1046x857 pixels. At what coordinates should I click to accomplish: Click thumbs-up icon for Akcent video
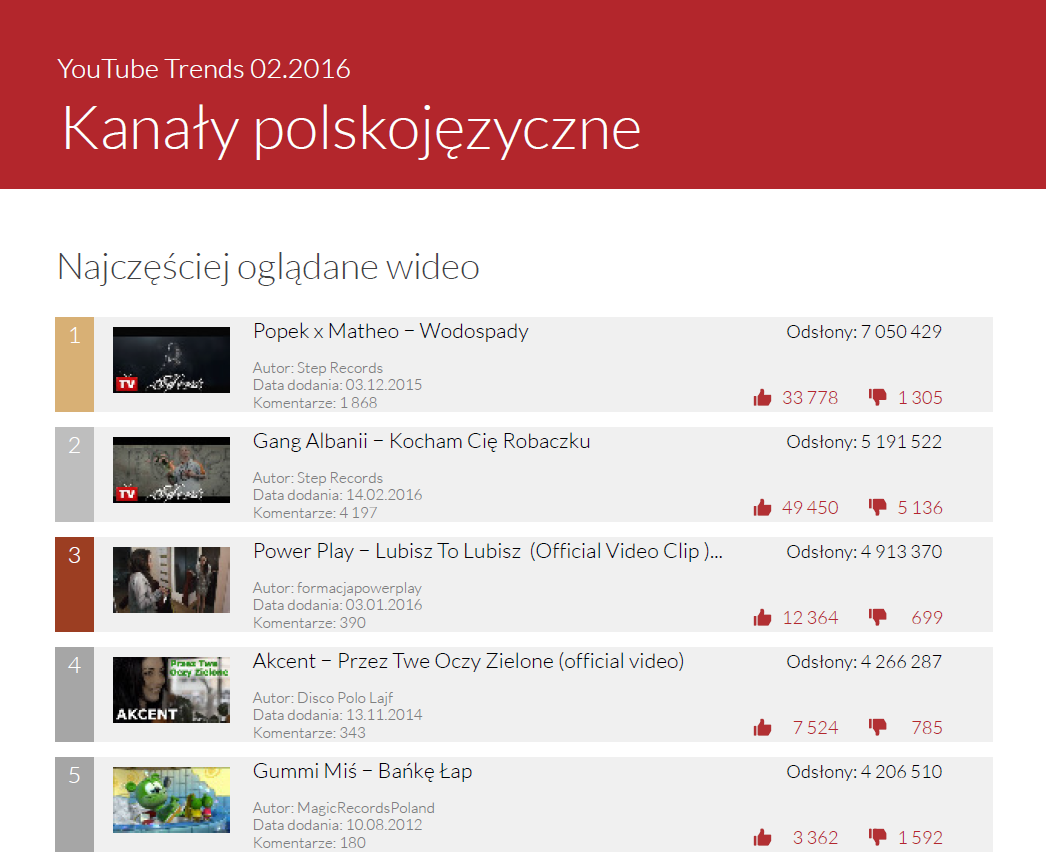763,728
